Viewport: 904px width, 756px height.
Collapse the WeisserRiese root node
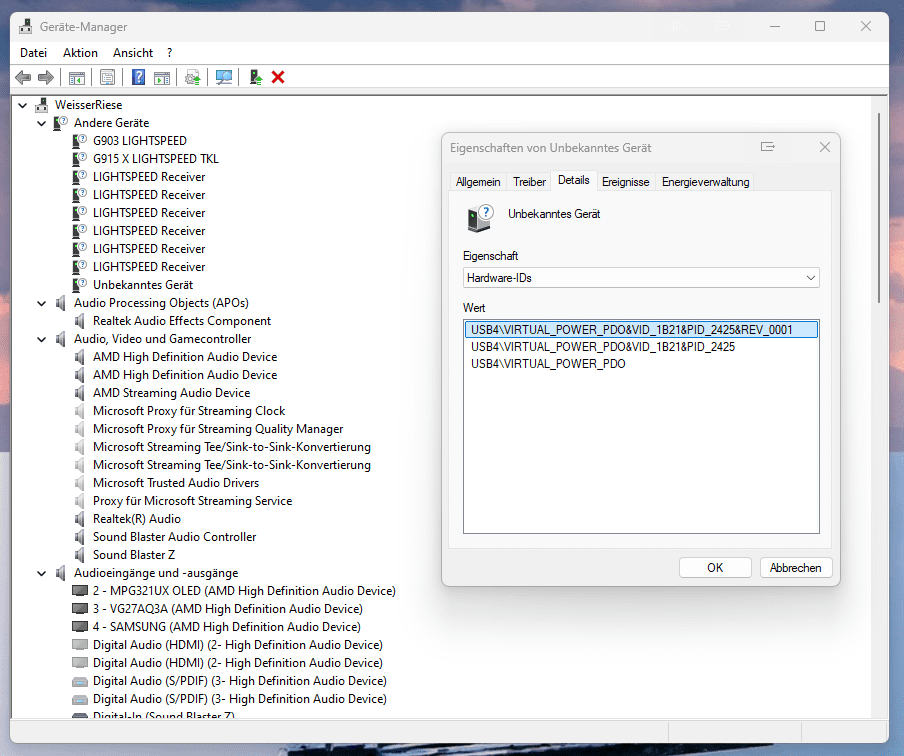[22, 105]
